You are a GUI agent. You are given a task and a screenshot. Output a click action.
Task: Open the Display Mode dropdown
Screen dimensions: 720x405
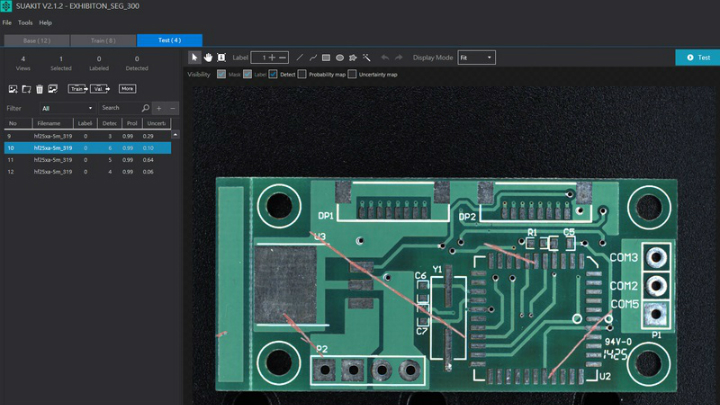[476, 58]
